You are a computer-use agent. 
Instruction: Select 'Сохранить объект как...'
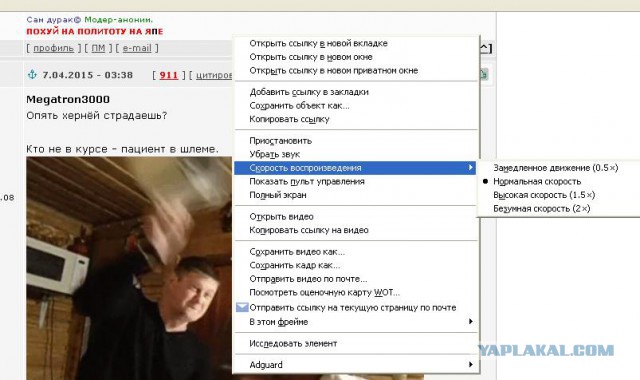pos(355,106)
